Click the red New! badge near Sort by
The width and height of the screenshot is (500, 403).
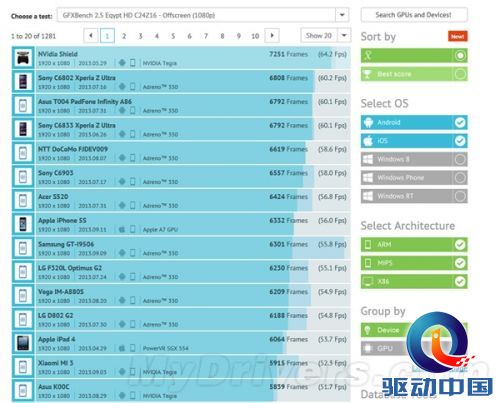point(458,36)
